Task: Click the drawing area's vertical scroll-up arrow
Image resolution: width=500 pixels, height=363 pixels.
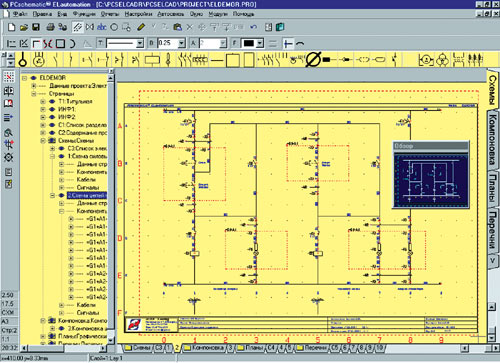Action: click(x=492, y=306)
